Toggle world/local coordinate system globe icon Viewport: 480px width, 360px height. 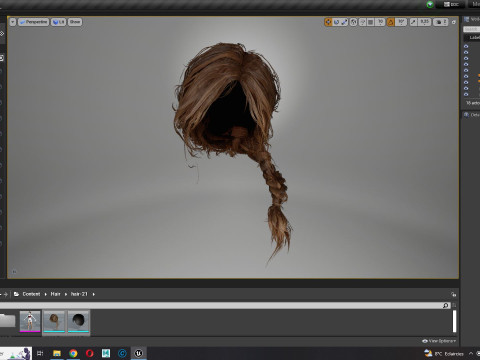tap(353, 22)
